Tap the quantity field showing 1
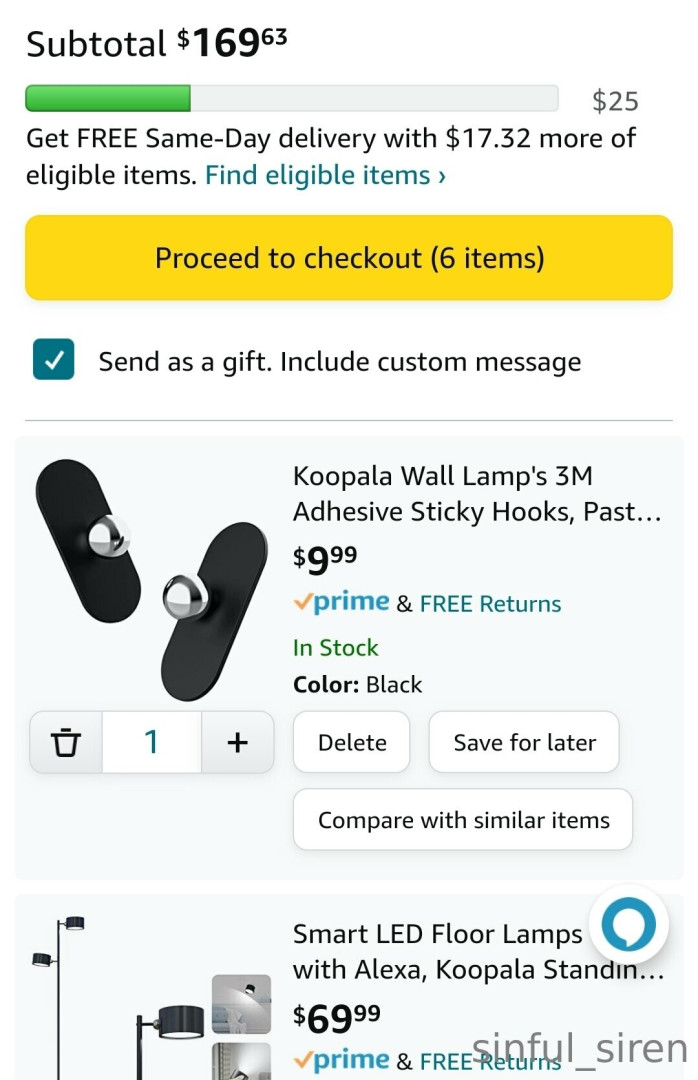This screenshot has width=698, height=1080. (151, 742)
